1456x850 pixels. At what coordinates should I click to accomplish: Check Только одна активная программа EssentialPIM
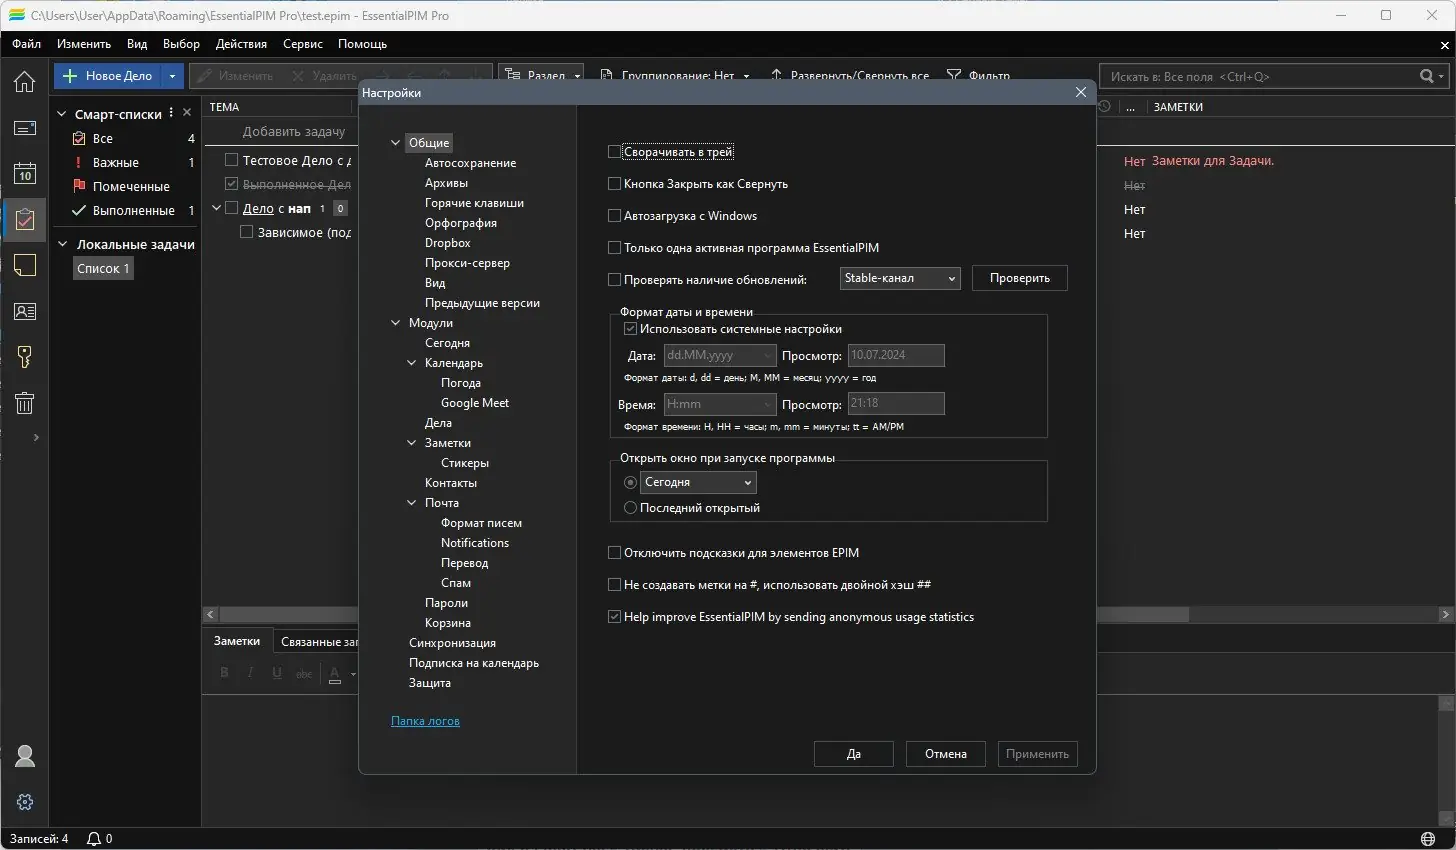pos(614,248)
